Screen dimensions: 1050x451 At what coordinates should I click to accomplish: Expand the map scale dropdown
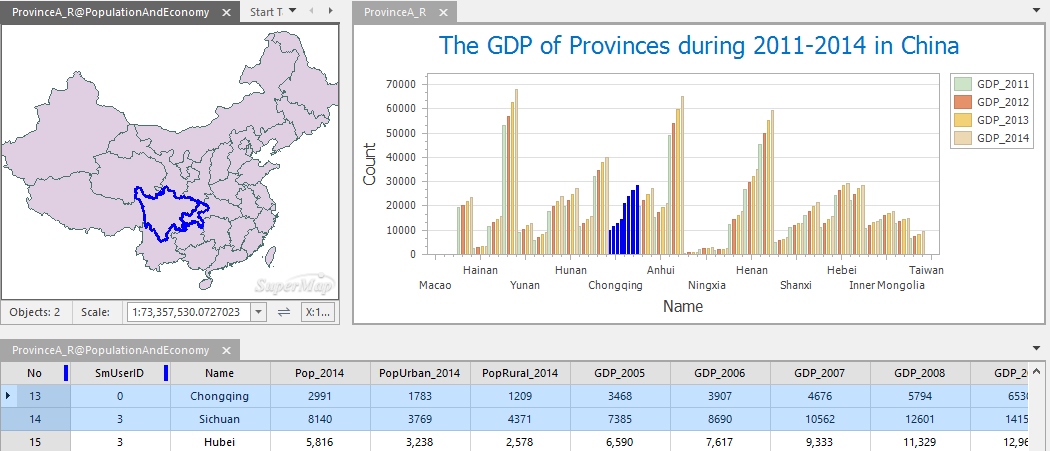tap(258, 312)
